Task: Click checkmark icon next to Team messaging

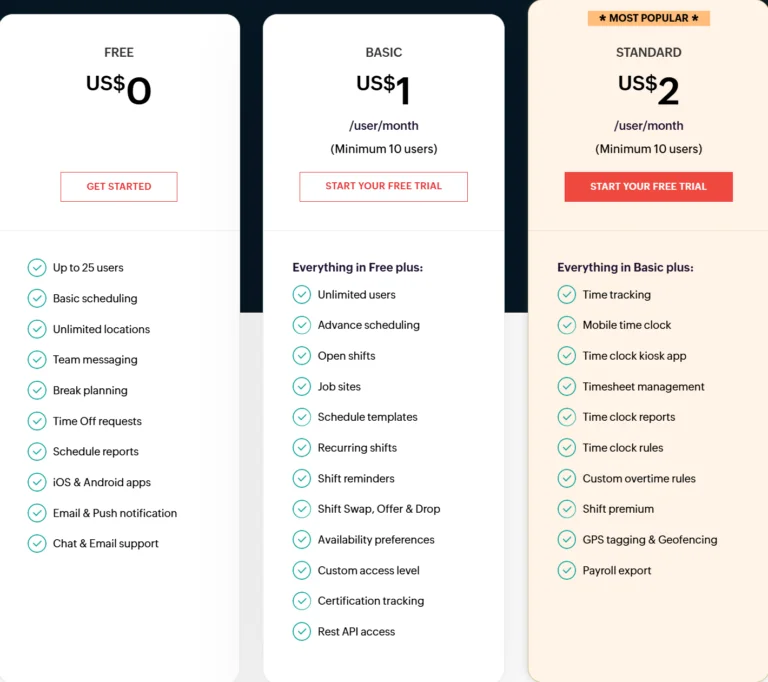Action: [37, 360]
